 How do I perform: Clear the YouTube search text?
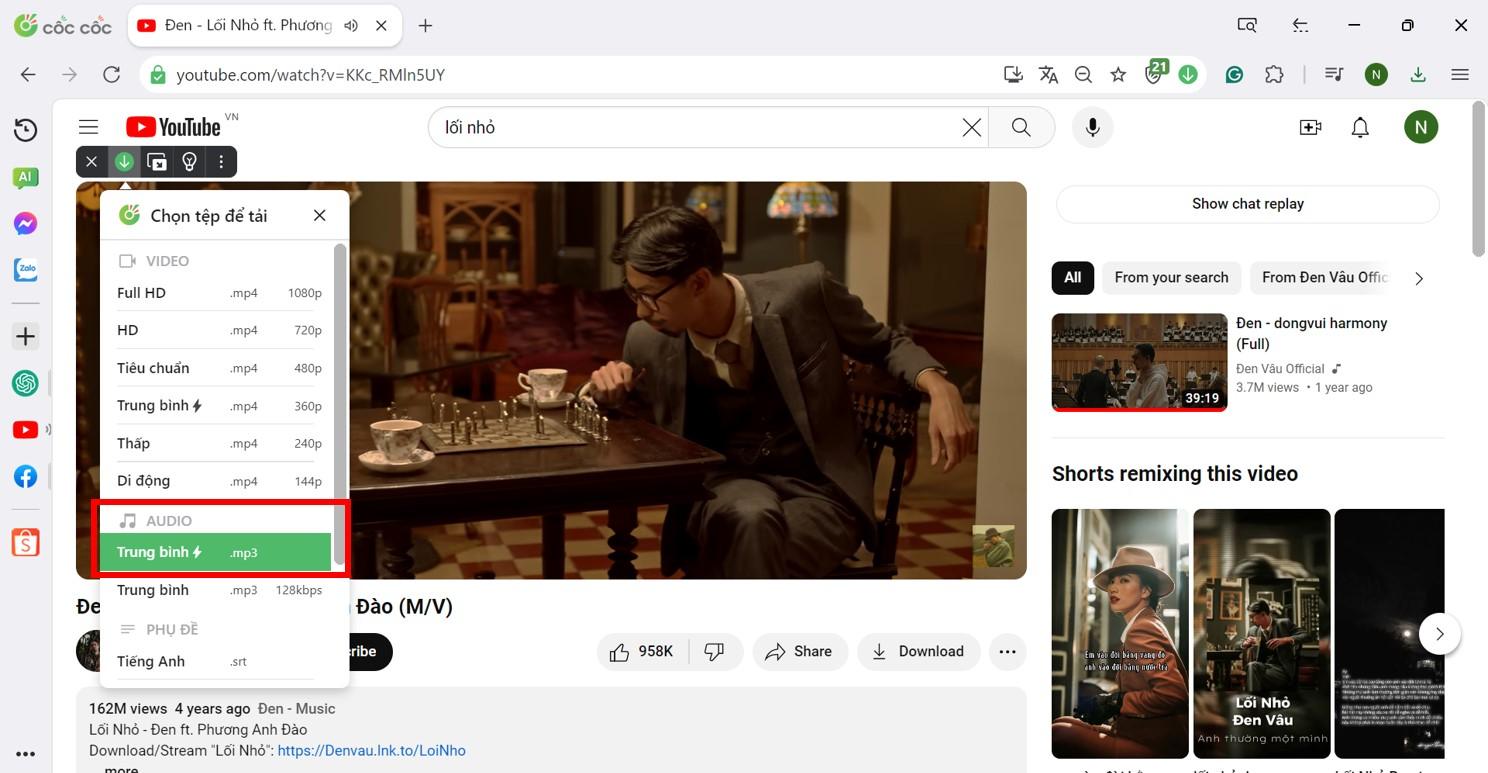point(971,127)
